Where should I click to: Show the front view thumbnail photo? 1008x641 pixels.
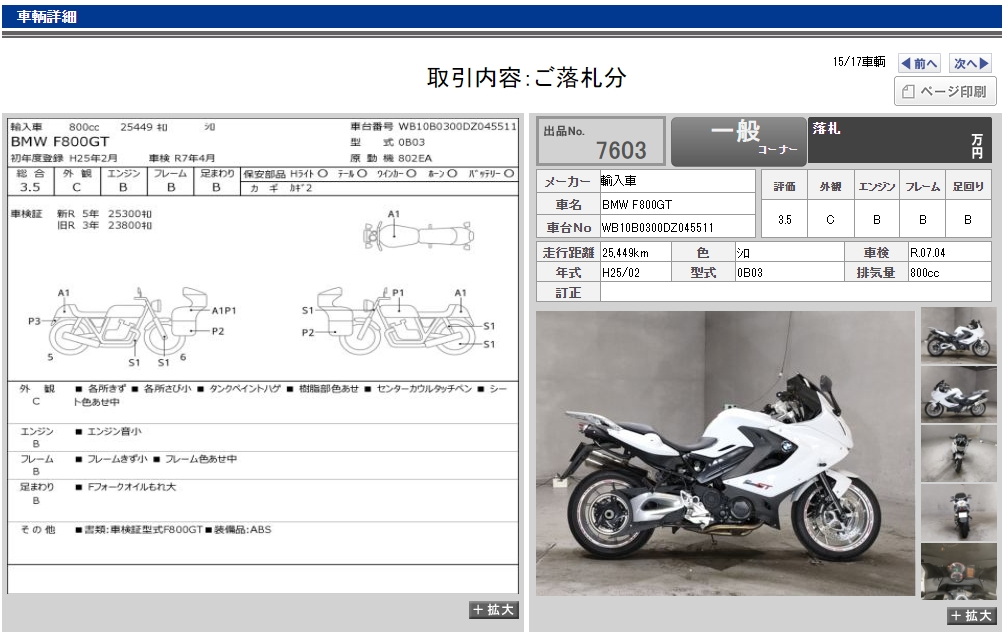click(958, 453)
